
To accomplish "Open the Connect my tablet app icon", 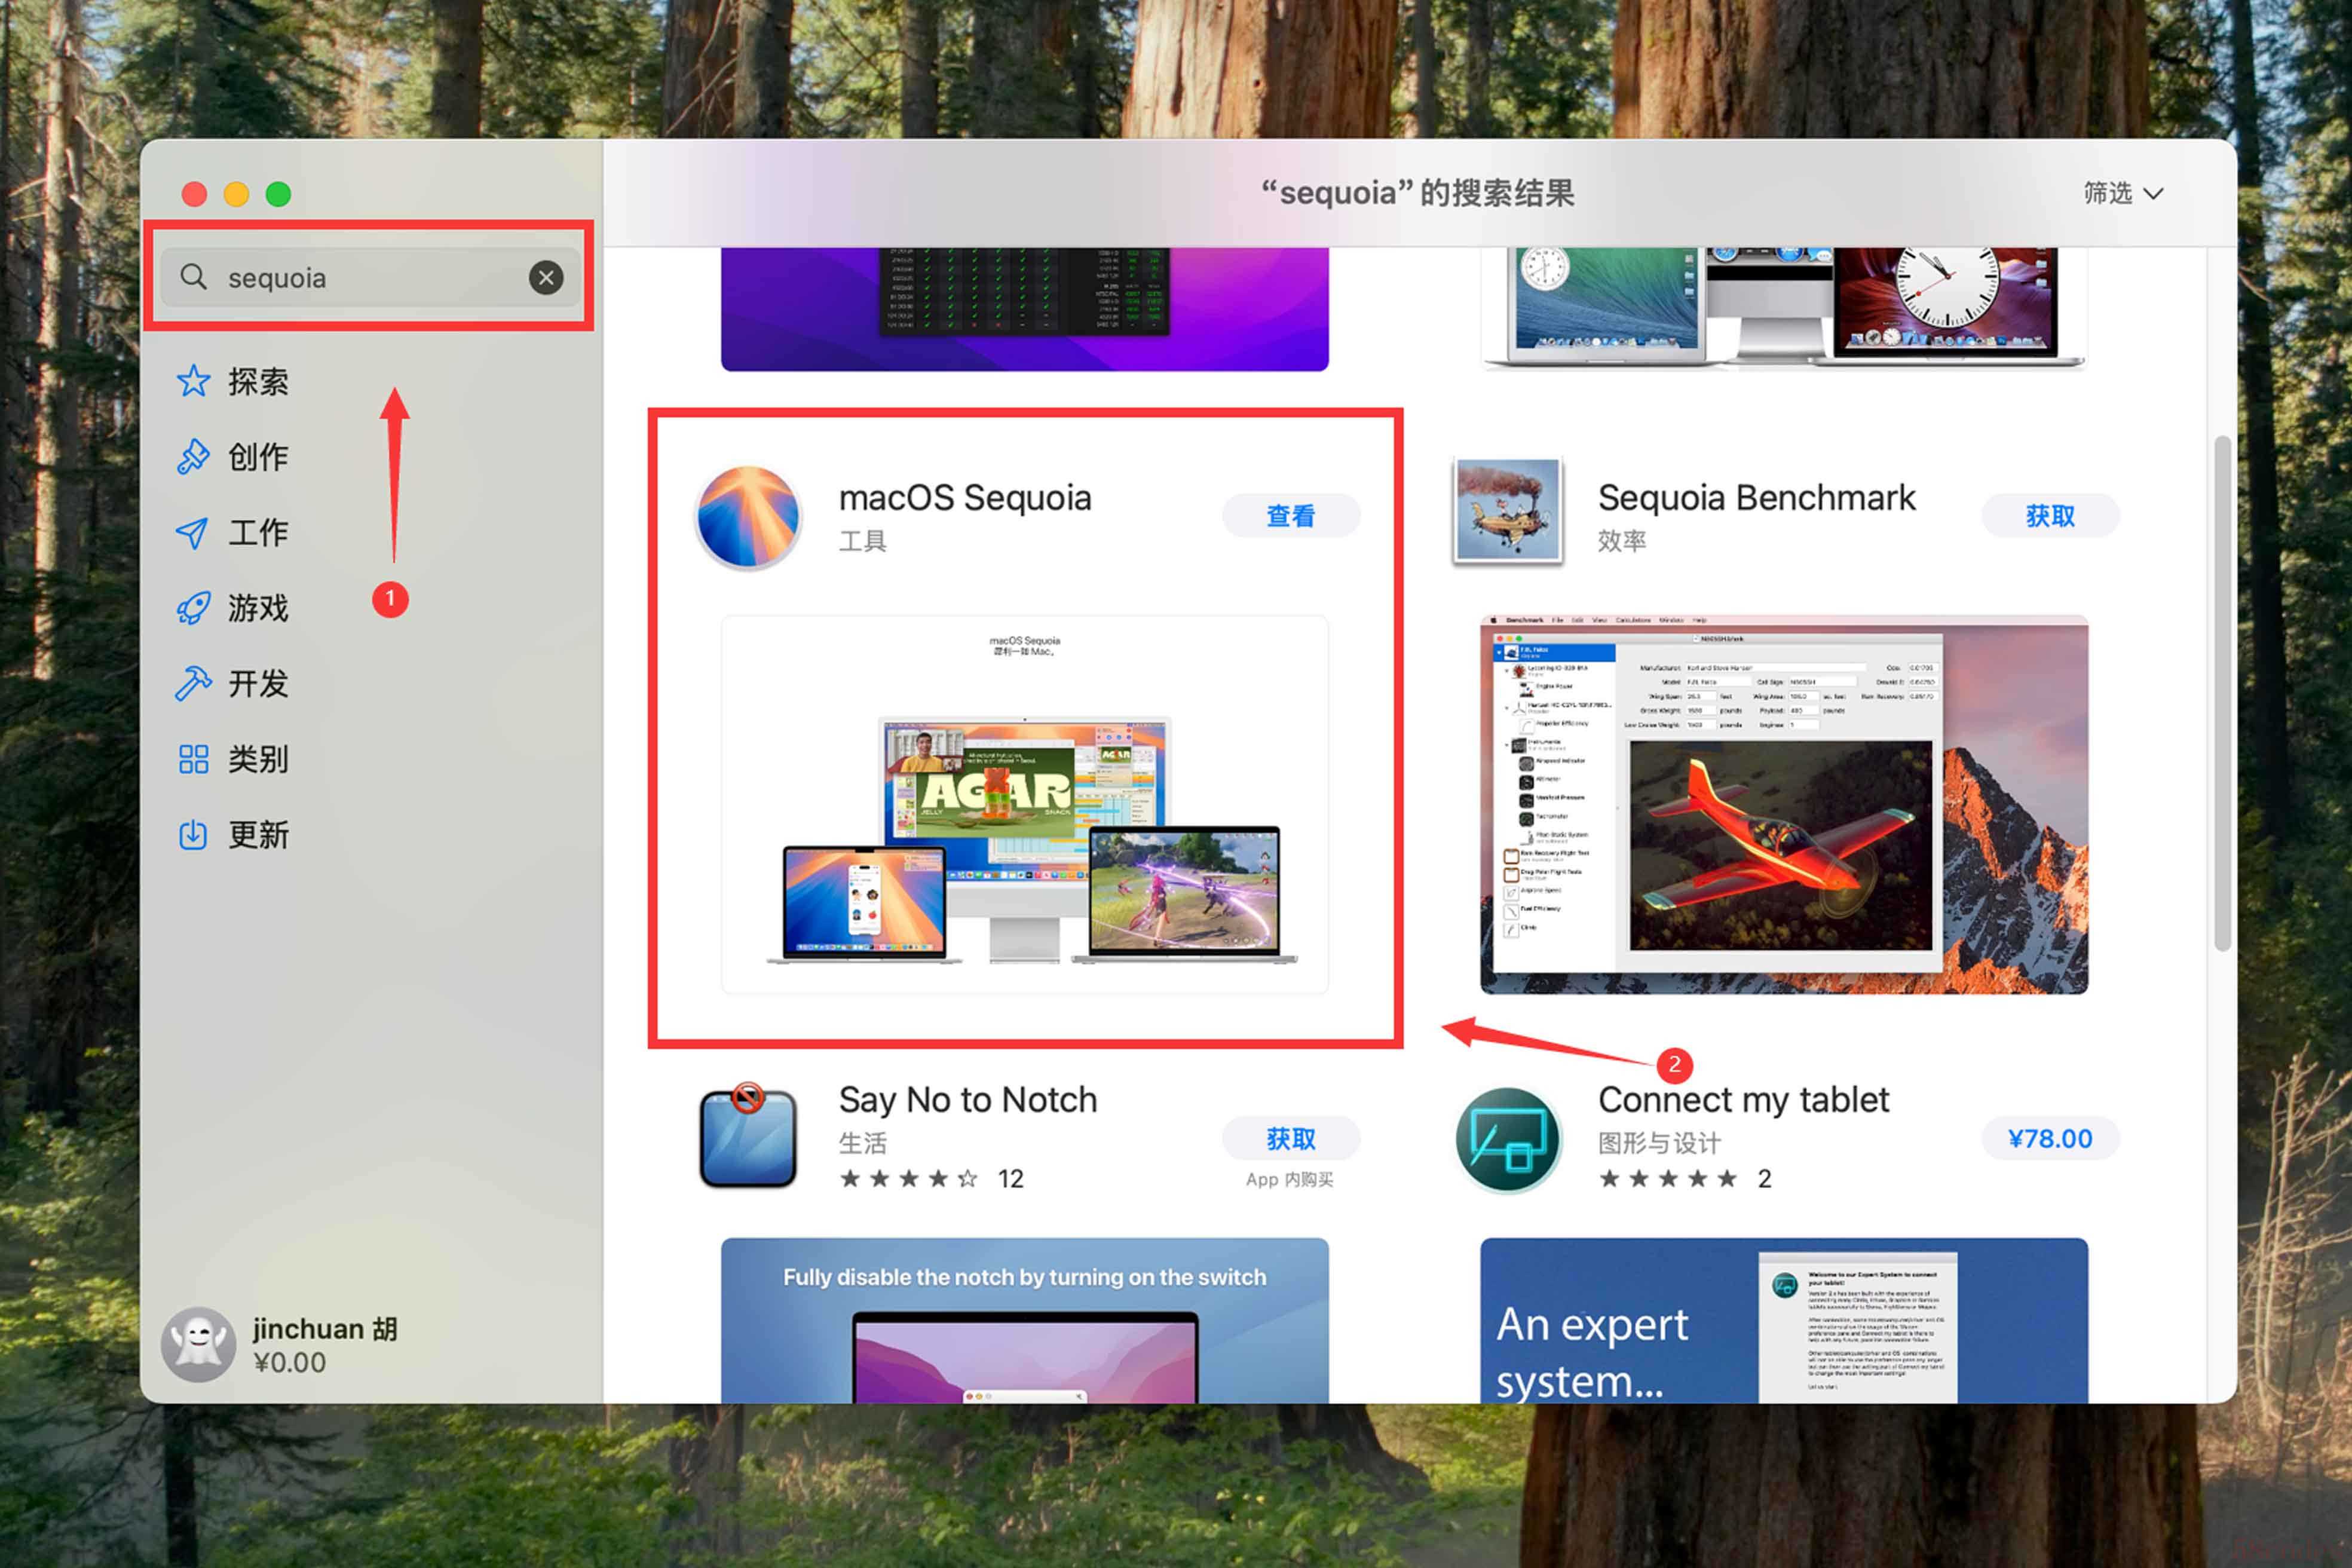I will tap(1507, 1139).
